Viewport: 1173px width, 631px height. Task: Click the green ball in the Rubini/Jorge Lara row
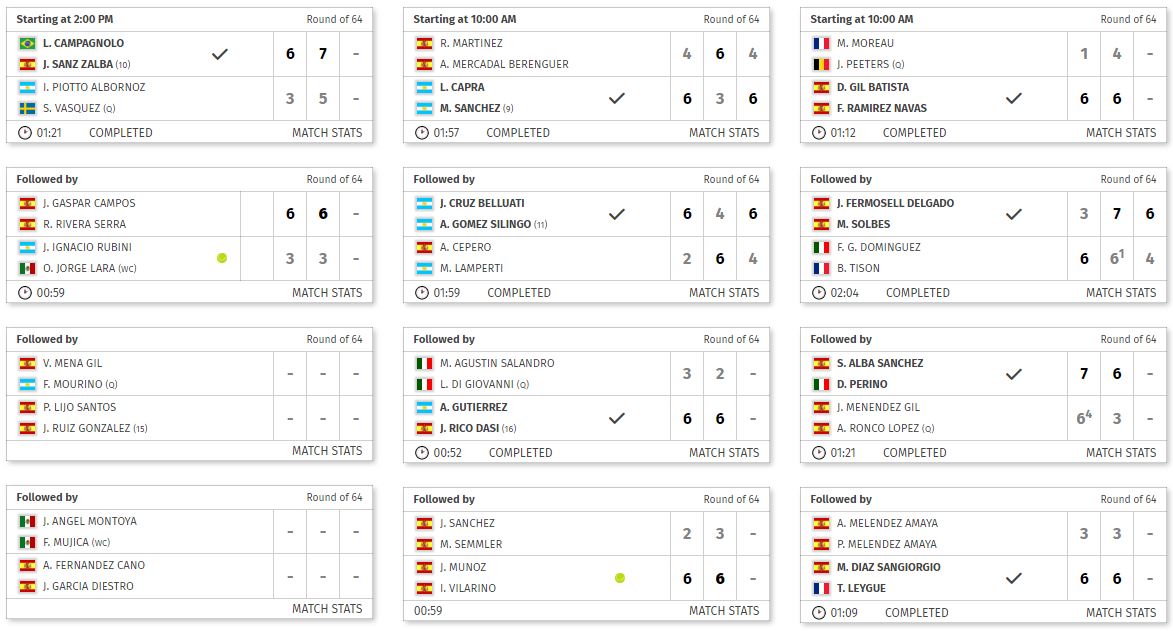click(x=221, y=258)
